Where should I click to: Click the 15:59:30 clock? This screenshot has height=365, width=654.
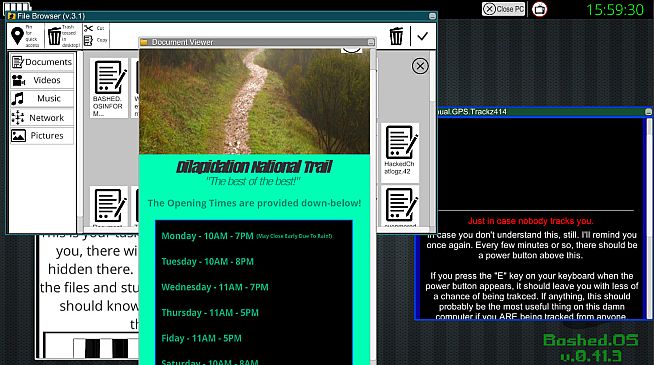click(x=615, y=10)
